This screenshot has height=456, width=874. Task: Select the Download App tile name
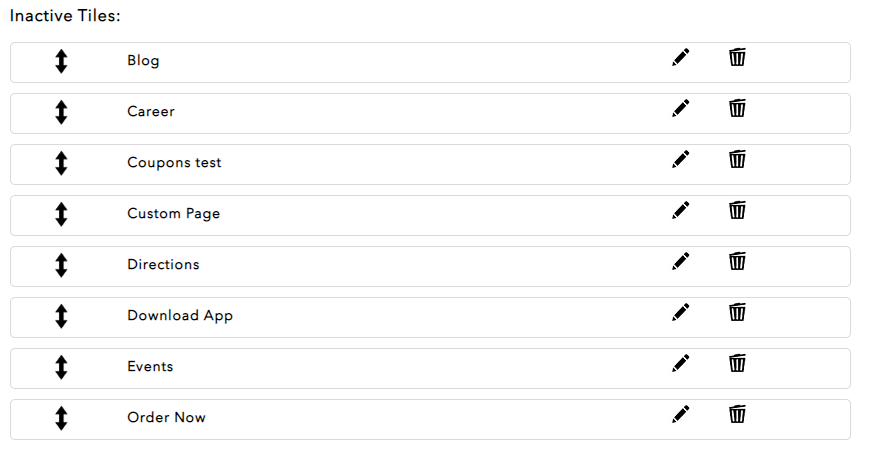pos(180,316)
